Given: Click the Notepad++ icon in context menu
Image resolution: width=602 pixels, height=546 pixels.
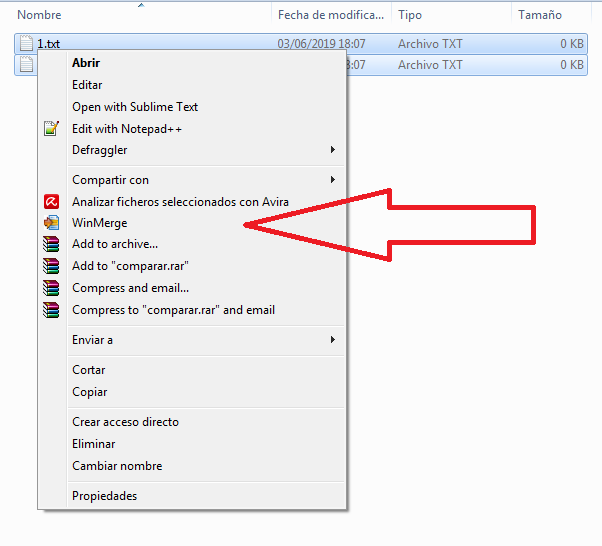Looking at the screenshot, I should 51,128.
